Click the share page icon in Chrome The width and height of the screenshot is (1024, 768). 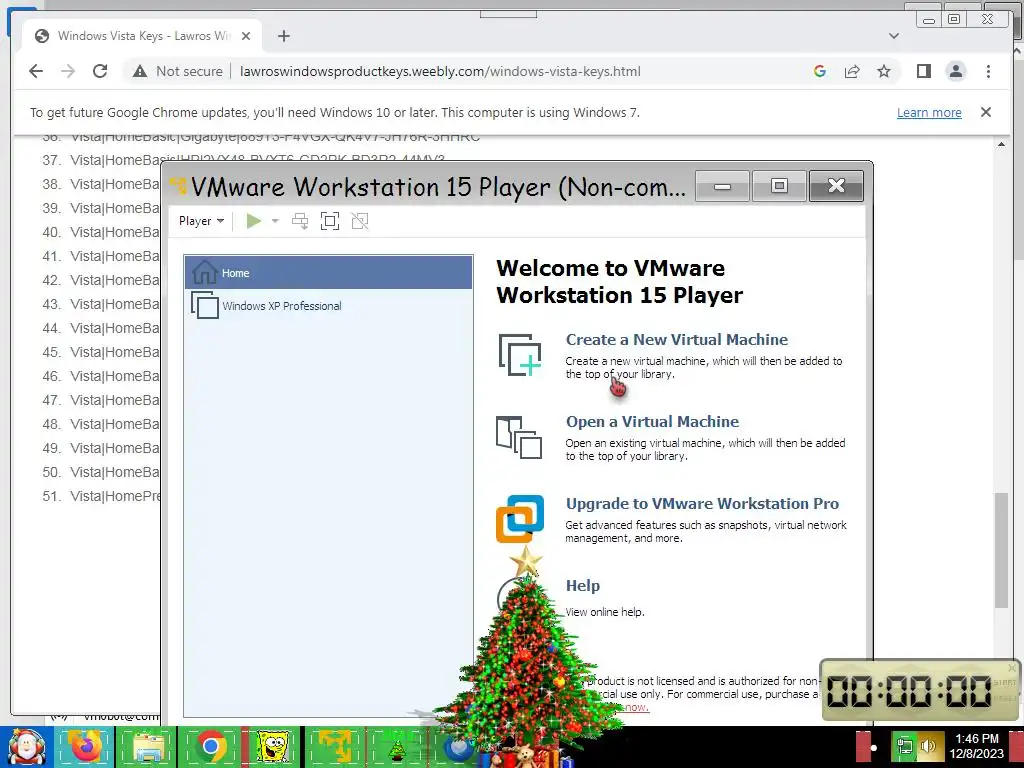click(852, 71)
